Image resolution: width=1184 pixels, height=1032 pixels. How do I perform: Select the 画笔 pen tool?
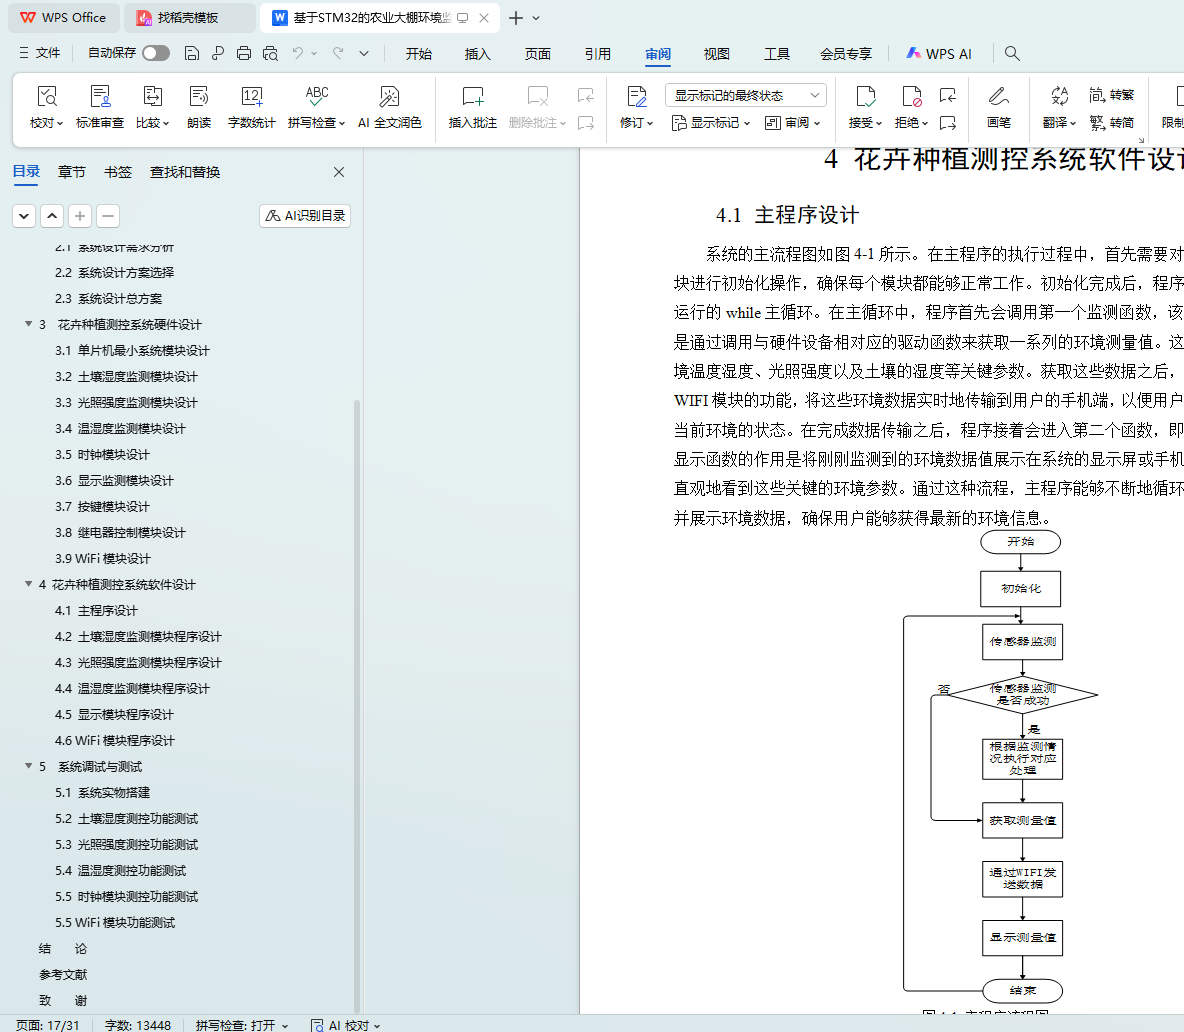pos(998,97)
